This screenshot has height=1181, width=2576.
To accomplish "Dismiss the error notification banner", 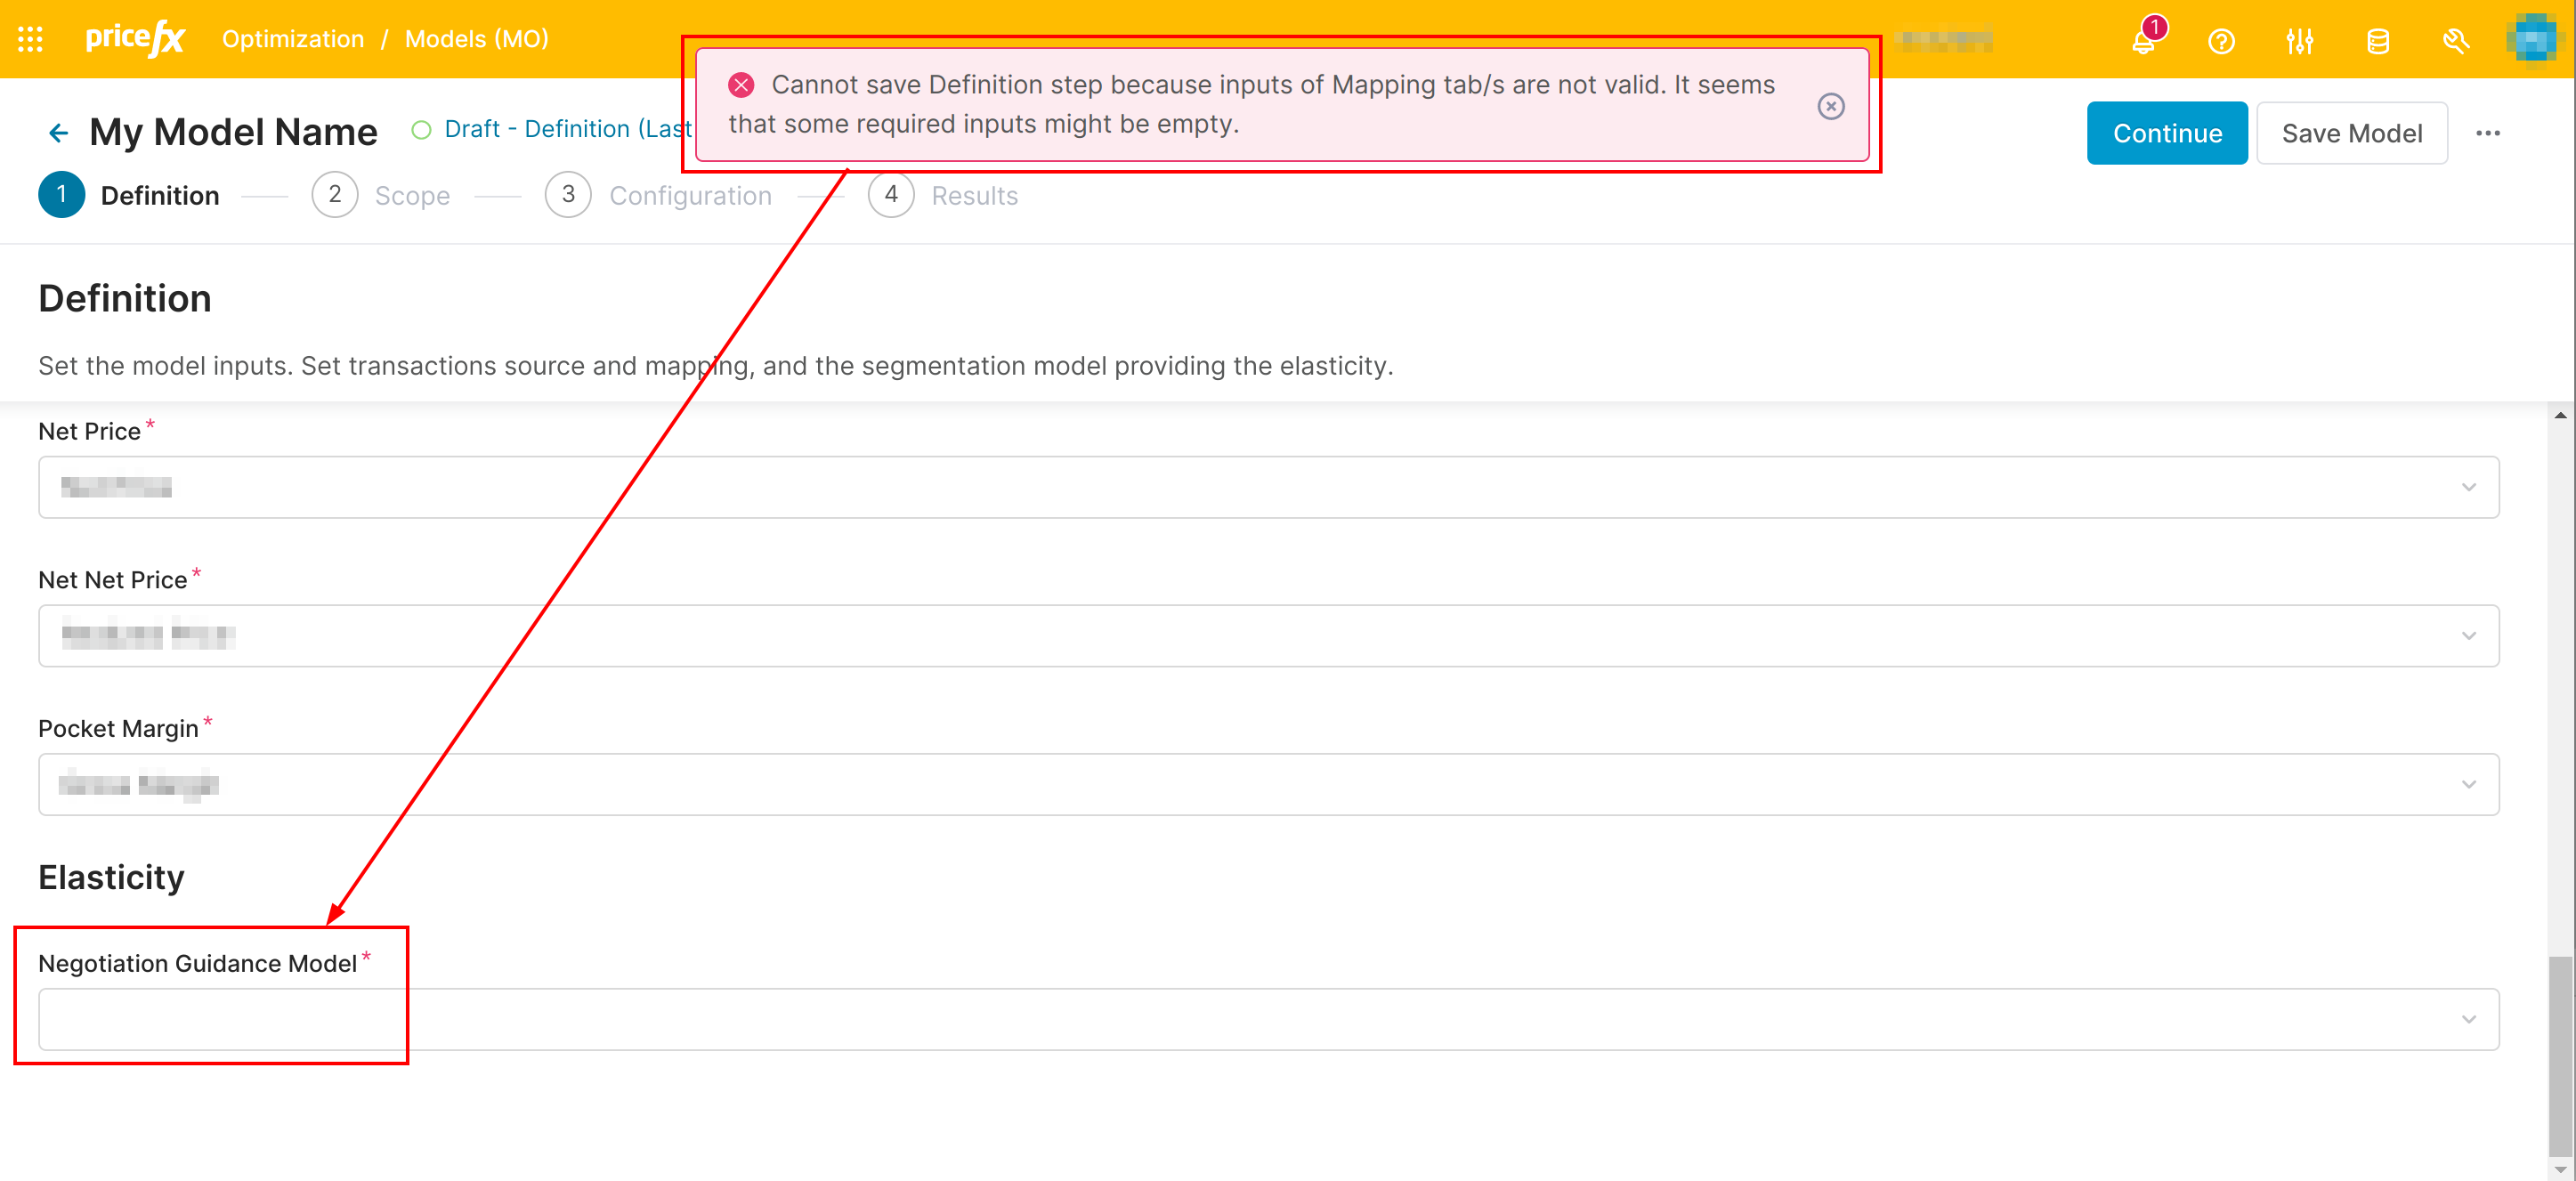I will [x=1830, y=106].
